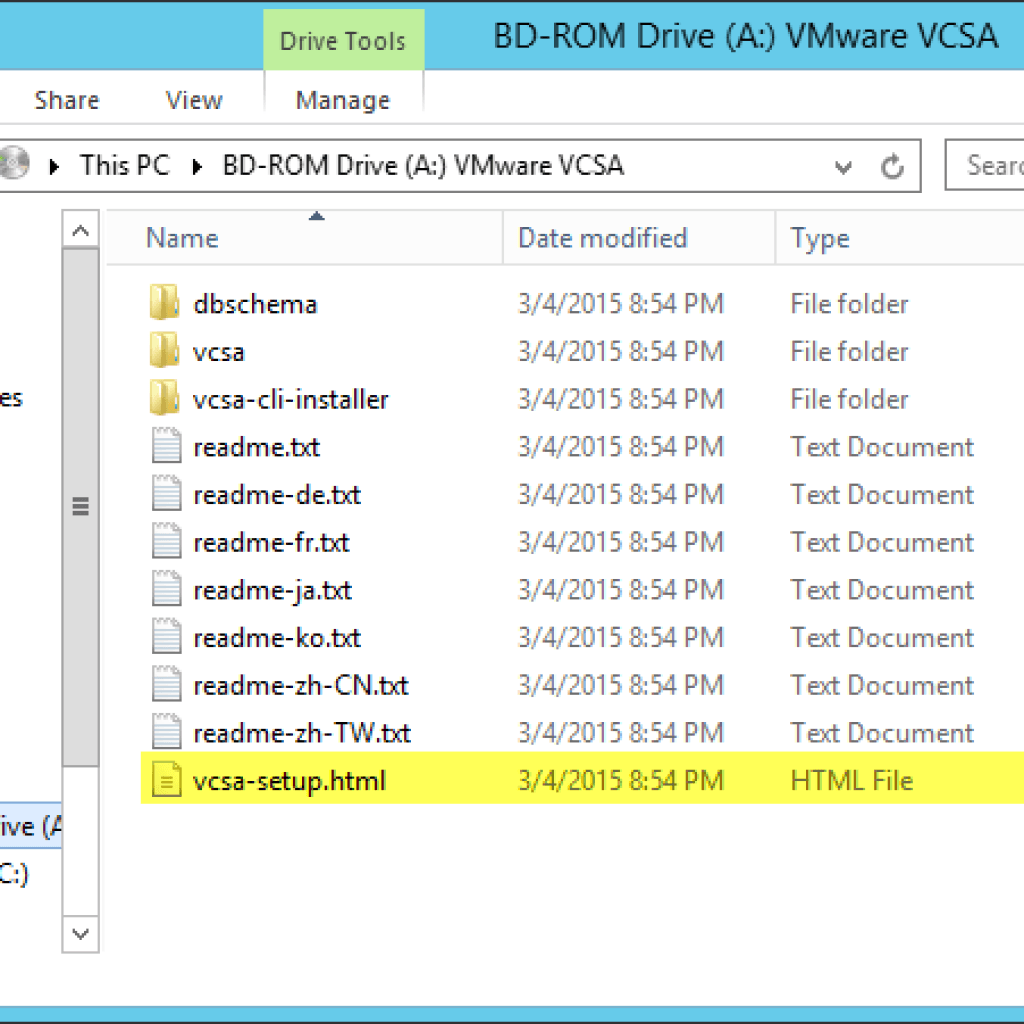This screenshot has width=1024, height=1024.
Task: Open the address bar history dropdown
Action: (843, 167)
